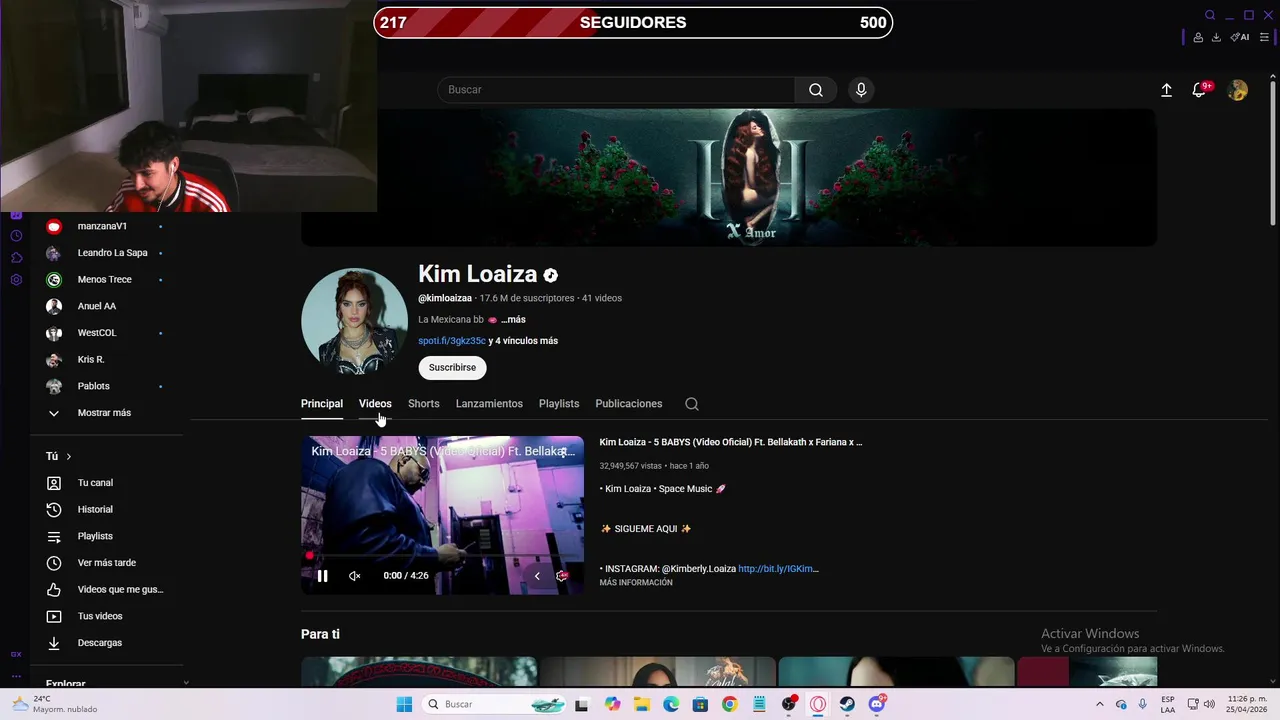Screen dimensions: 1280x720
Task: Unmute the featured video speaker icon
Action: point(354,576)
